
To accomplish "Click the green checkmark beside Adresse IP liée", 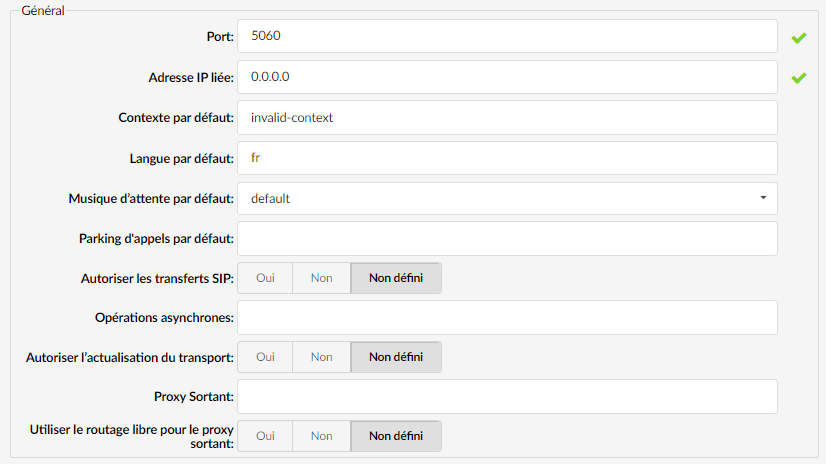I will [799, 78].
